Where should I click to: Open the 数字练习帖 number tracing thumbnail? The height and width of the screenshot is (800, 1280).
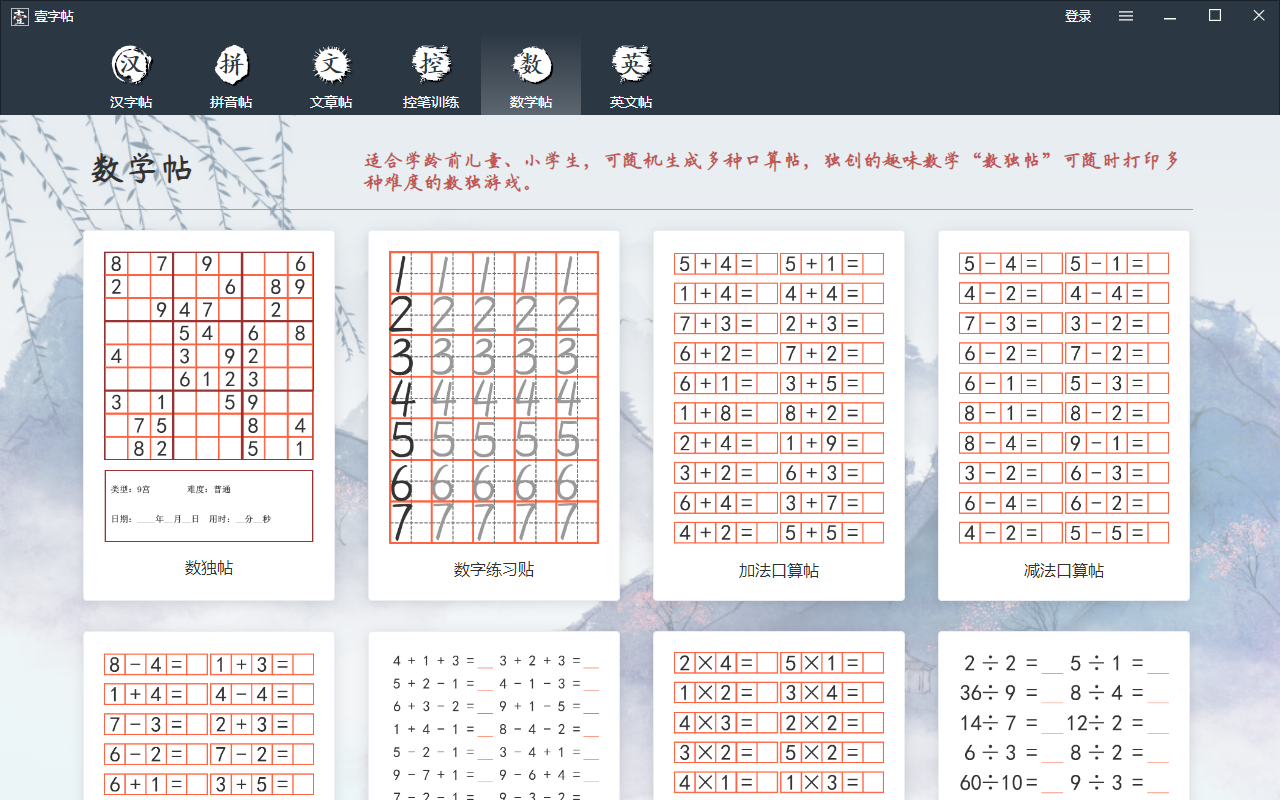494,397
